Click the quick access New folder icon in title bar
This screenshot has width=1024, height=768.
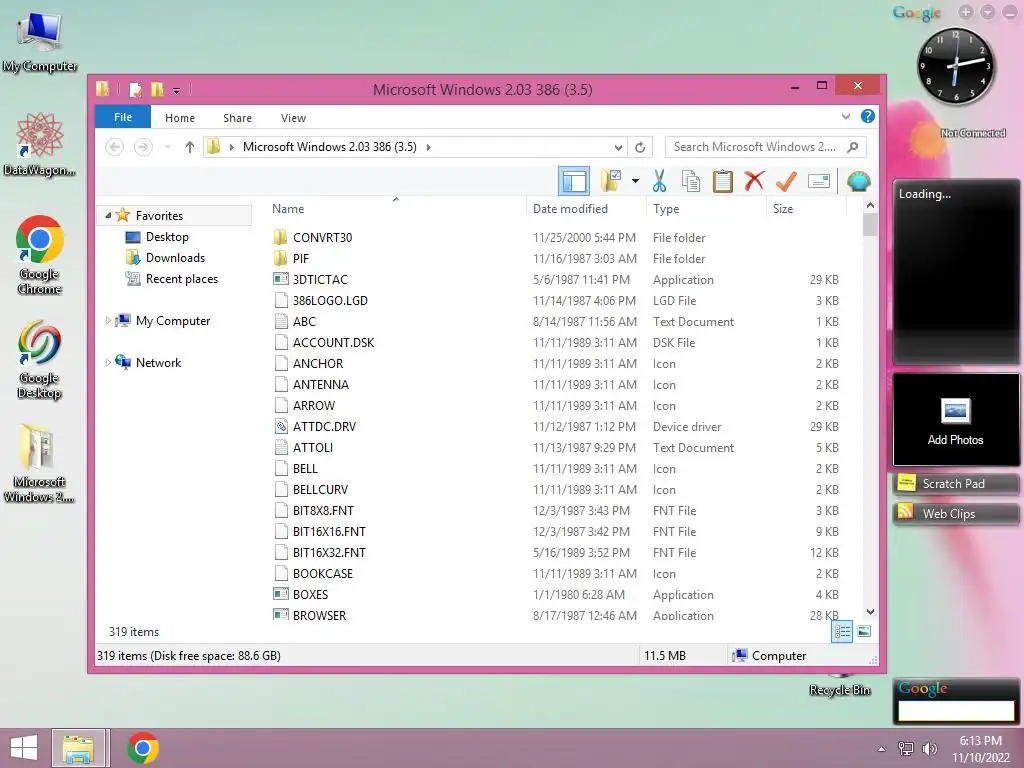click(x=157, y=89)
